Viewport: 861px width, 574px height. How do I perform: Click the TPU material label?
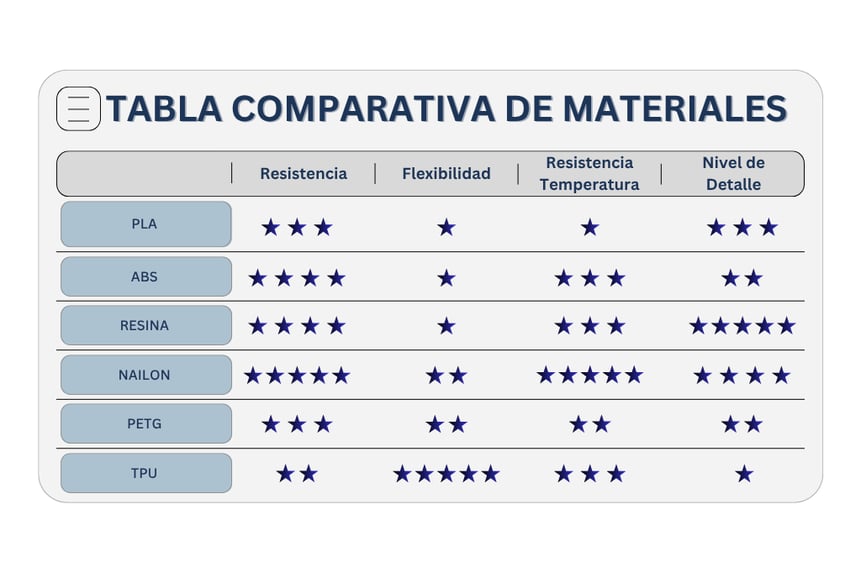(146, 473)
